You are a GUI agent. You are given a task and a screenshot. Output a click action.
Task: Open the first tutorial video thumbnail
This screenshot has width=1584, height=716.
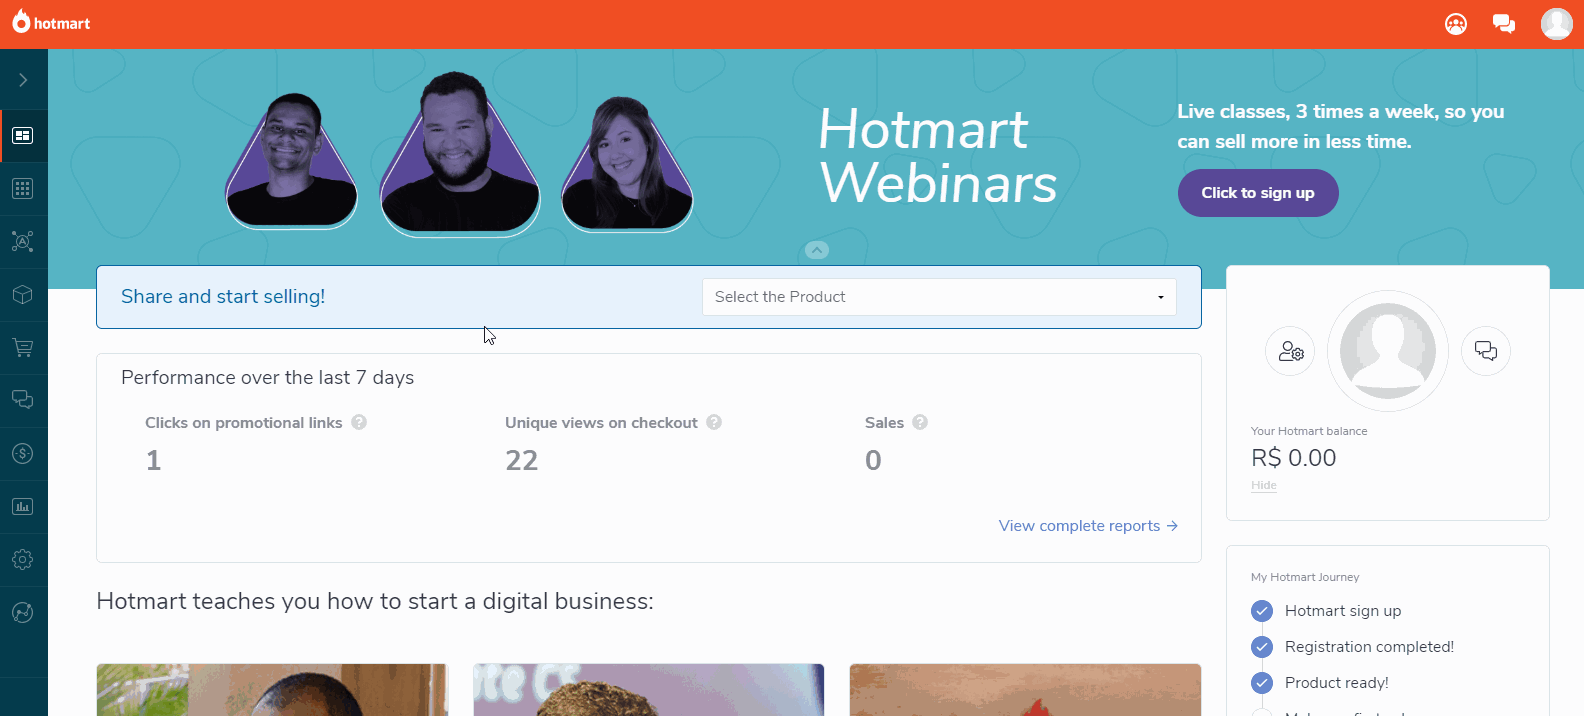272,690
